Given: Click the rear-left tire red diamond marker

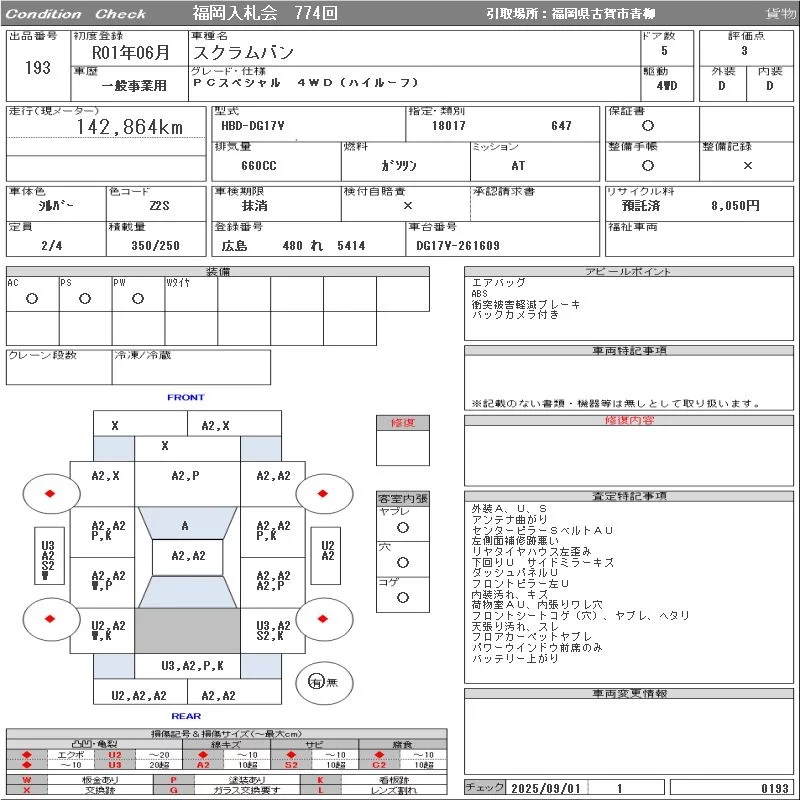Looking at the screenshot, I should point(50,619).
